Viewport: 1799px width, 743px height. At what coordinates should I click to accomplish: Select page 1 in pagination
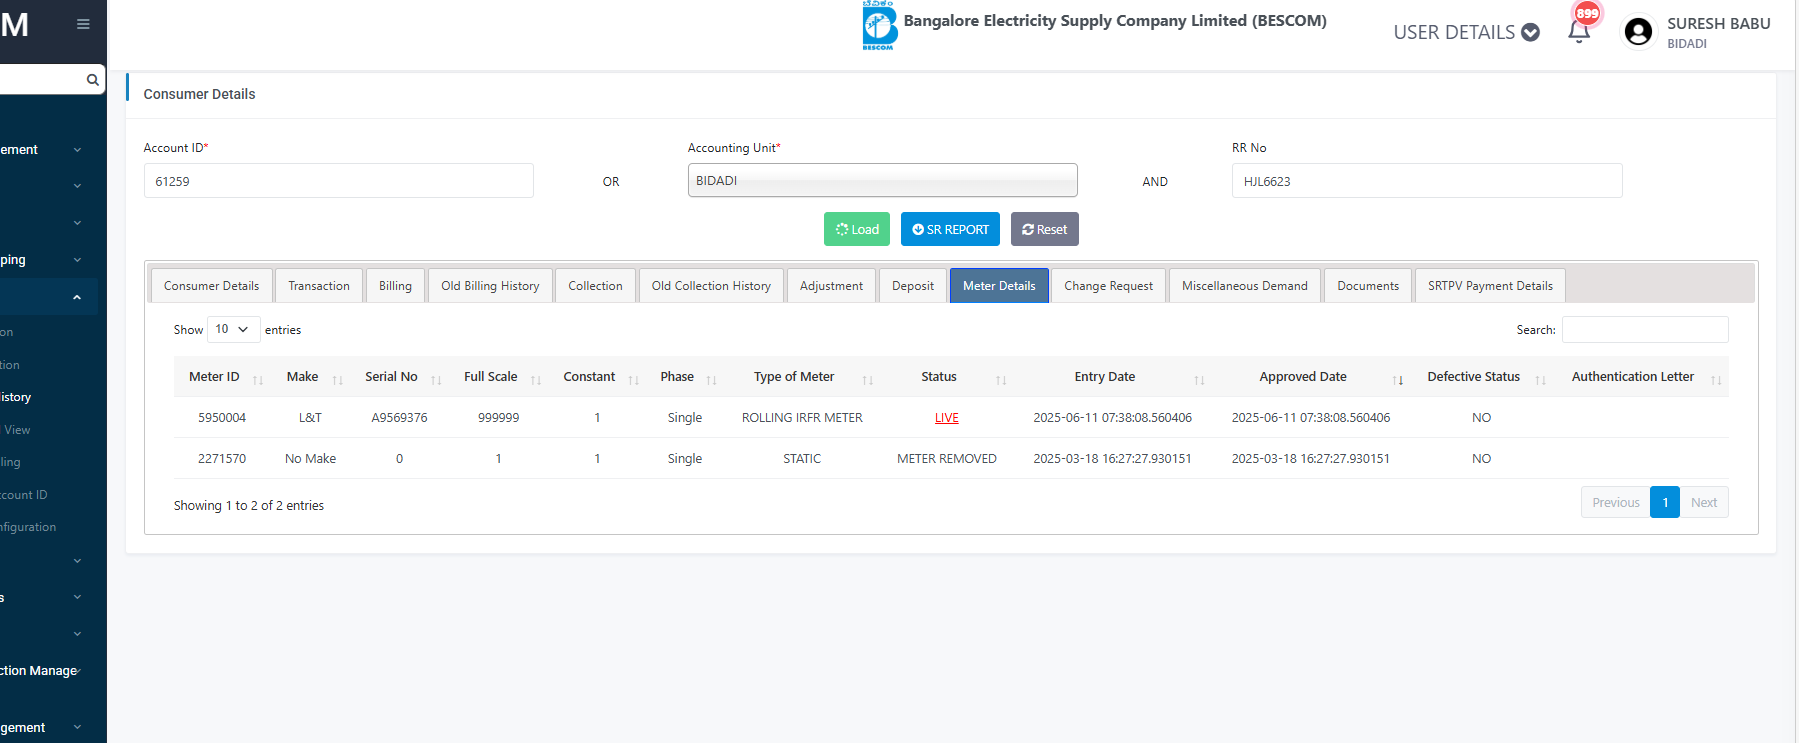coord(1665,502)
